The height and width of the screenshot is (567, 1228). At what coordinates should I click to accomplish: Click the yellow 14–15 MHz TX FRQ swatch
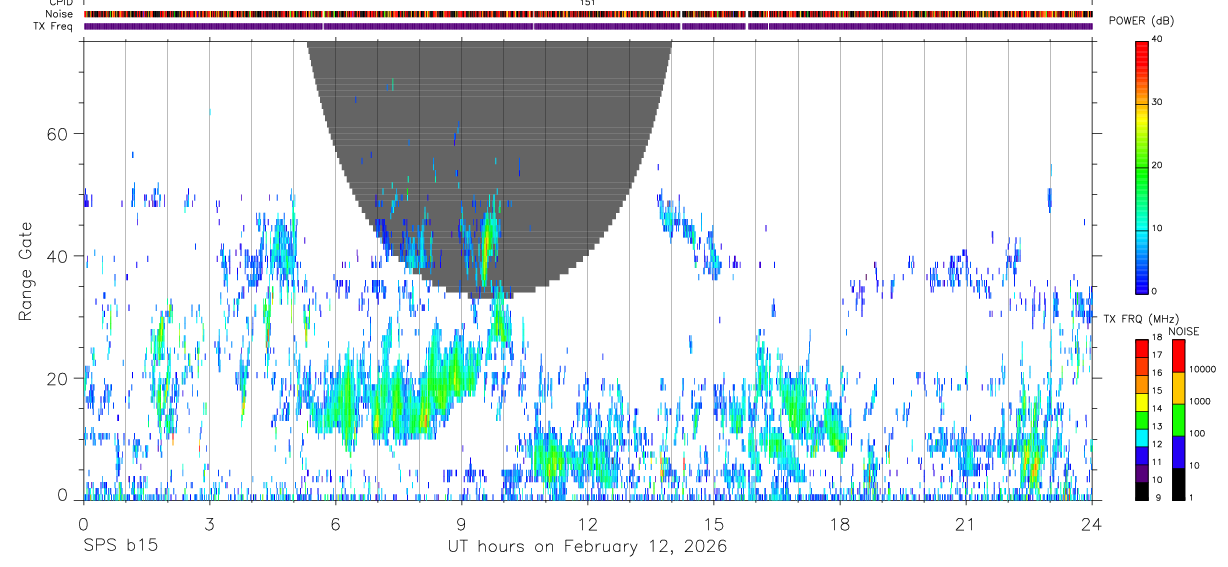tap(1141, 402)
